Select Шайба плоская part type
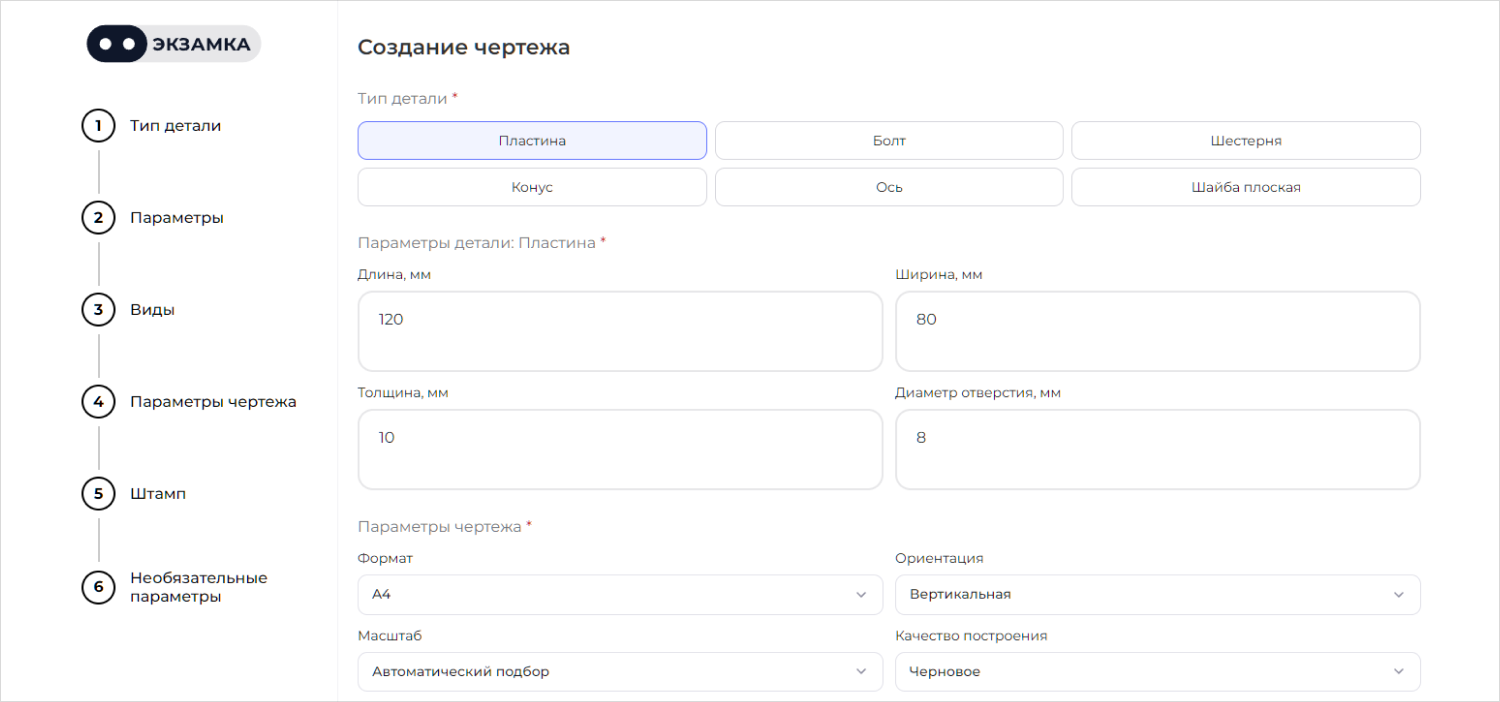The width and height of the screenshot is (1500, 702). click(x=1245, y=187)
